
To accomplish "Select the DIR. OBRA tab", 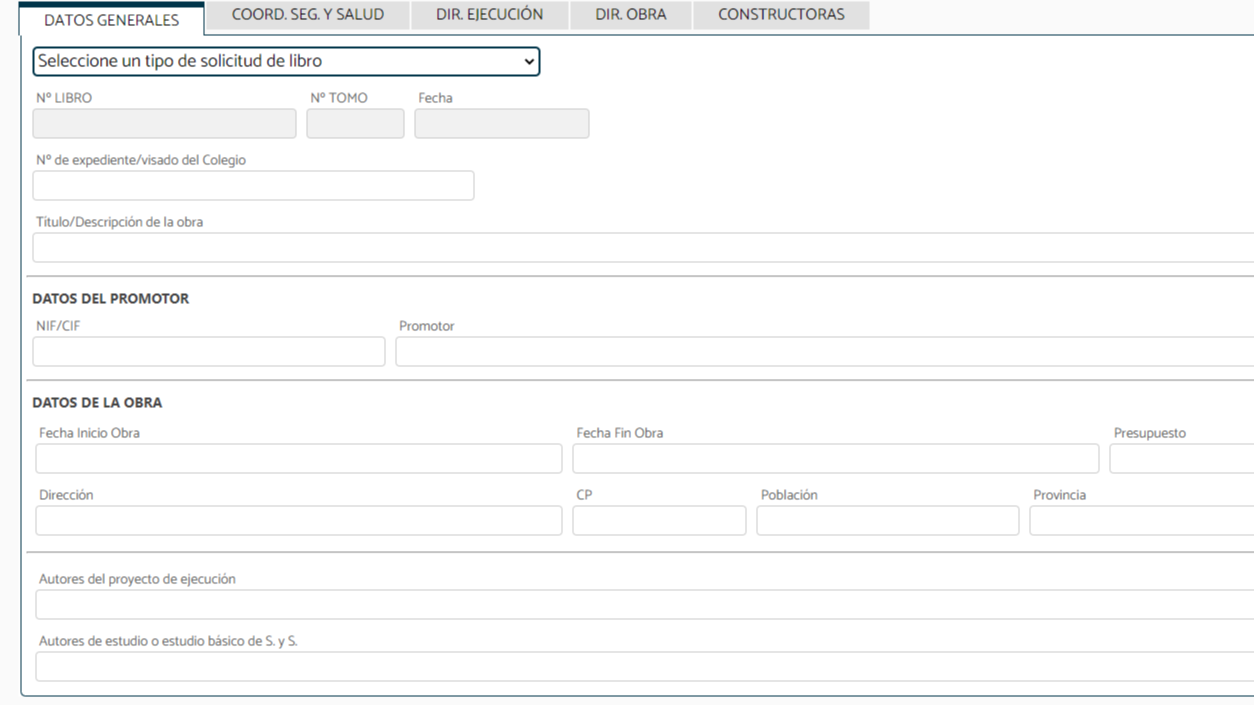I will pos(630,15).
